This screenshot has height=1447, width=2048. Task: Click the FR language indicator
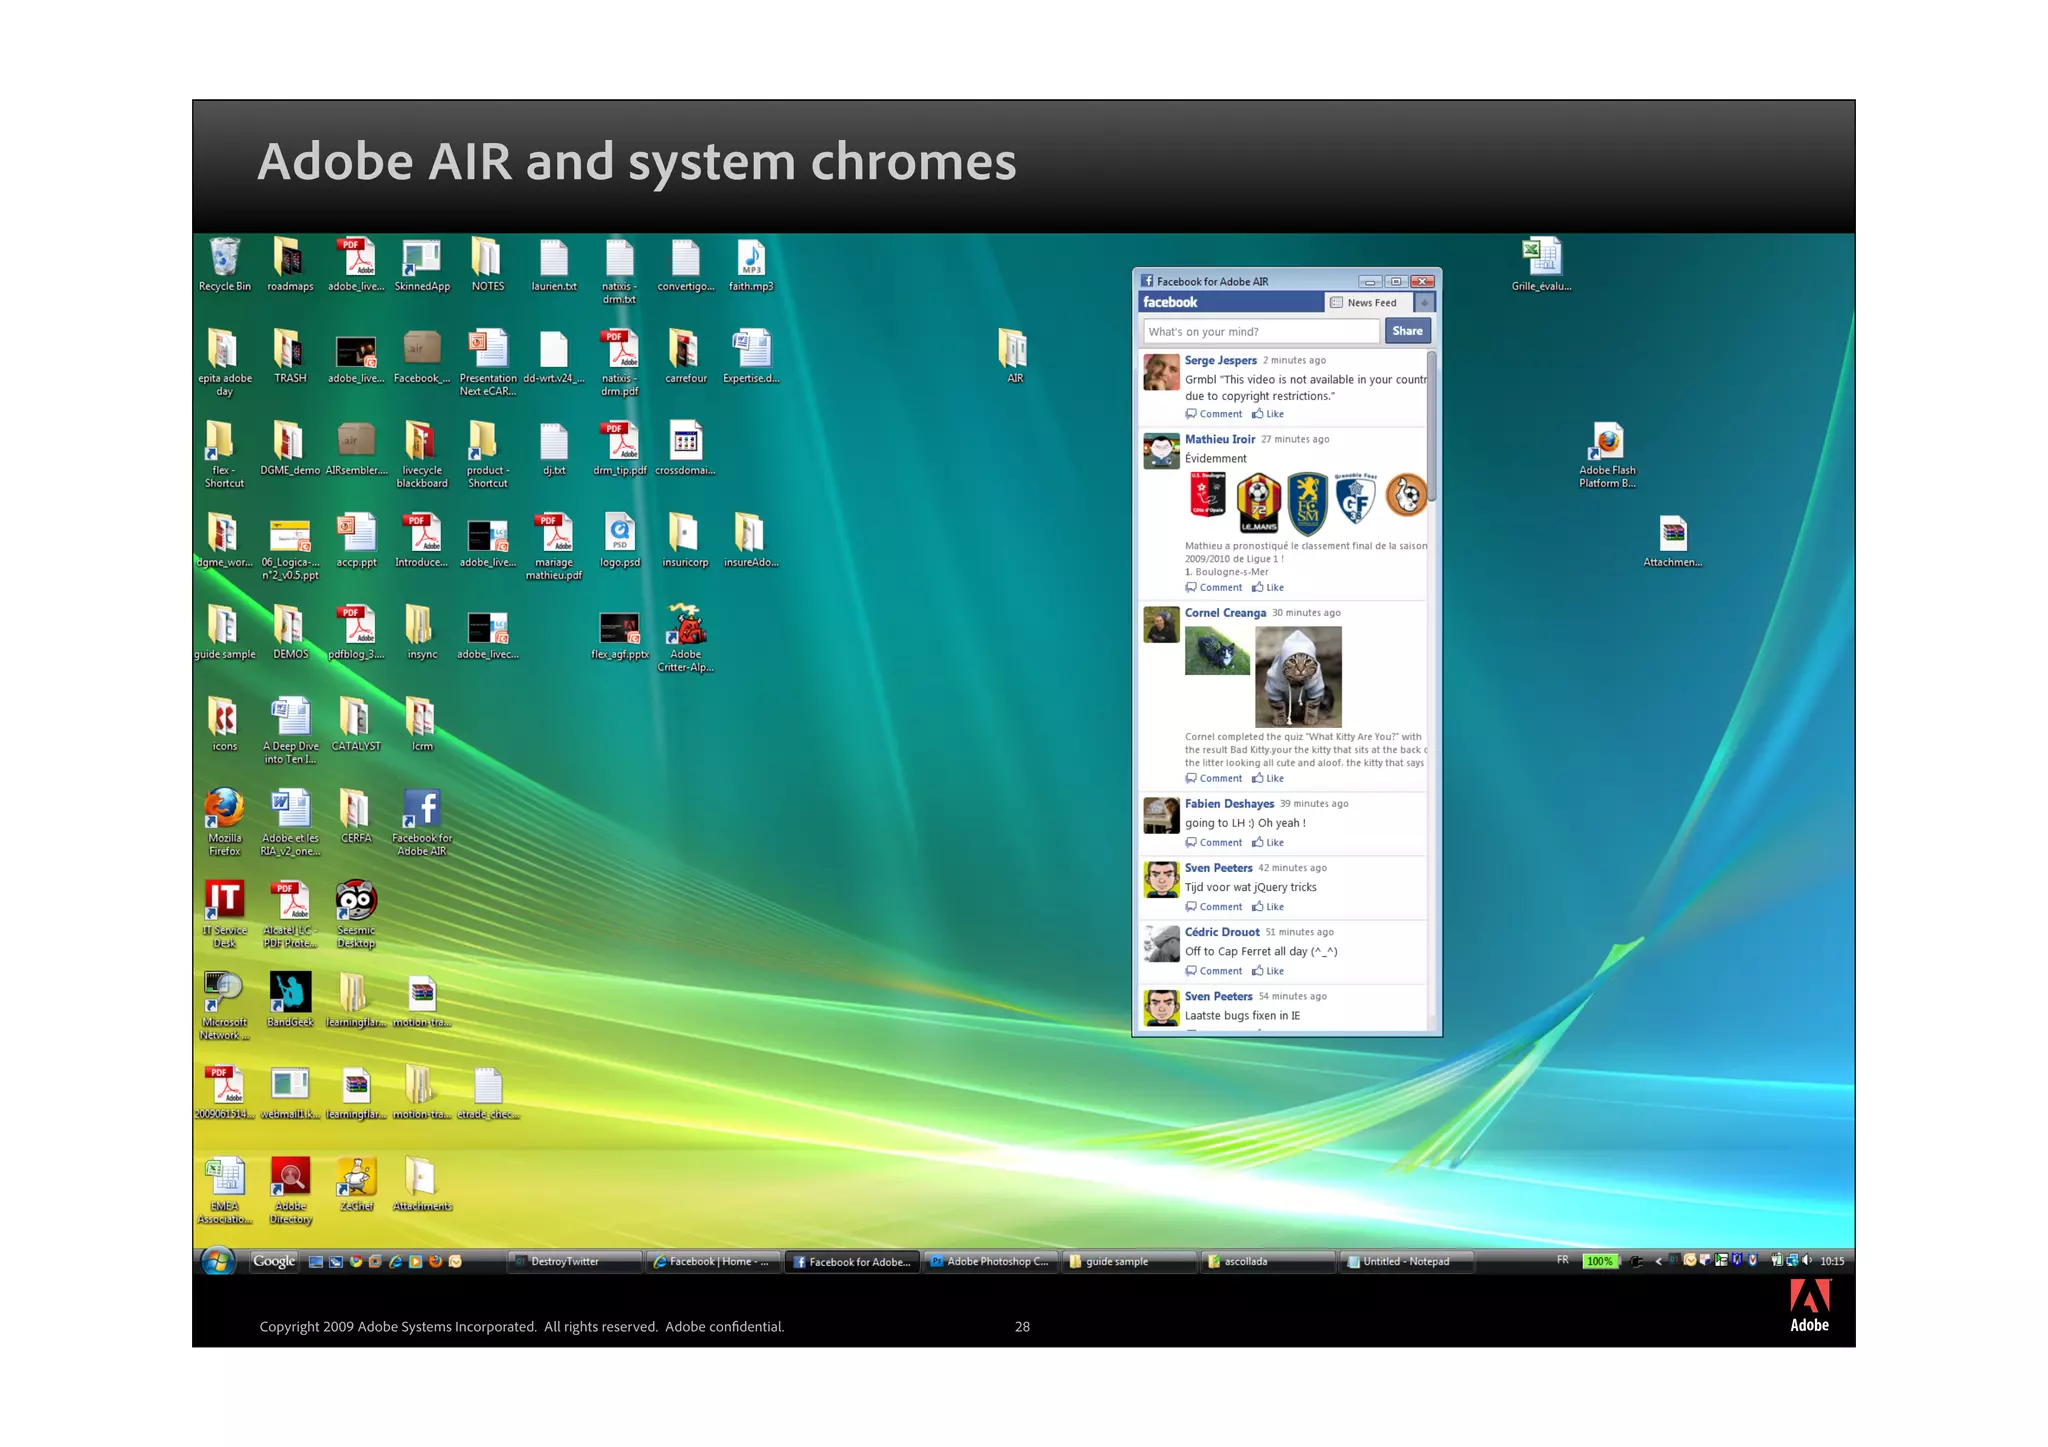(1562, 1260)
